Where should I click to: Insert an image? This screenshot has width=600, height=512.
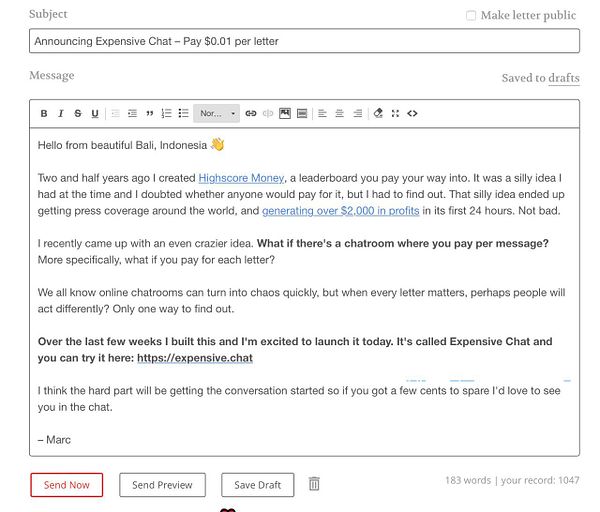285,113
